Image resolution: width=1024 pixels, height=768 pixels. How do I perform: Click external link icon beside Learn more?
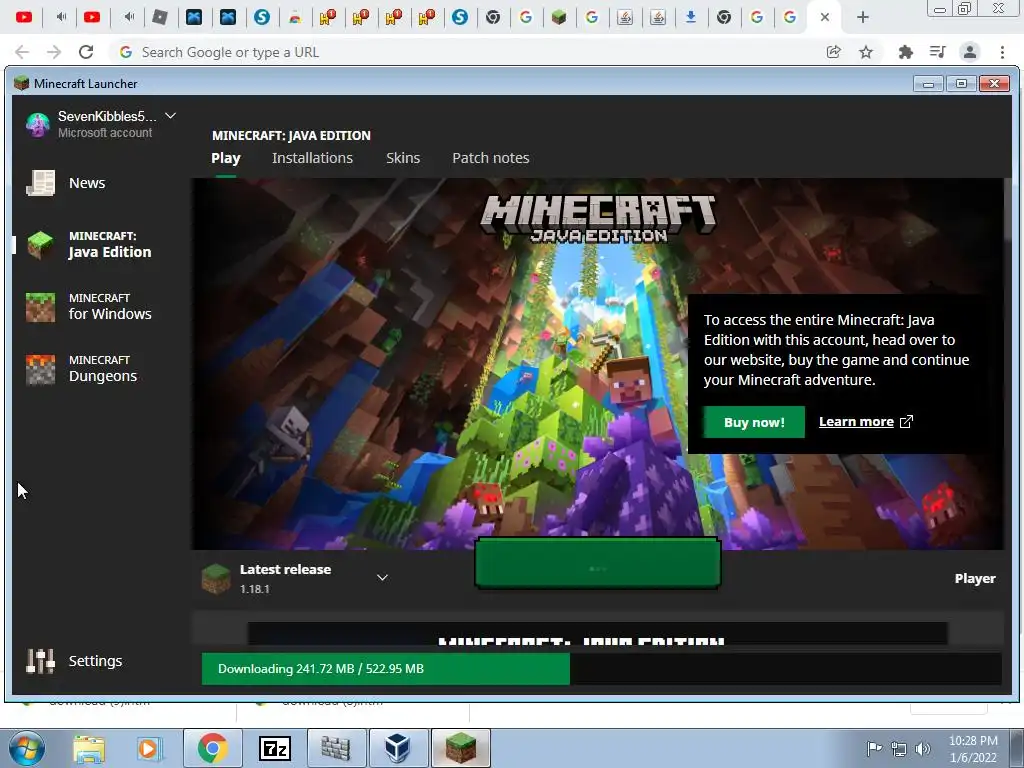906,422
